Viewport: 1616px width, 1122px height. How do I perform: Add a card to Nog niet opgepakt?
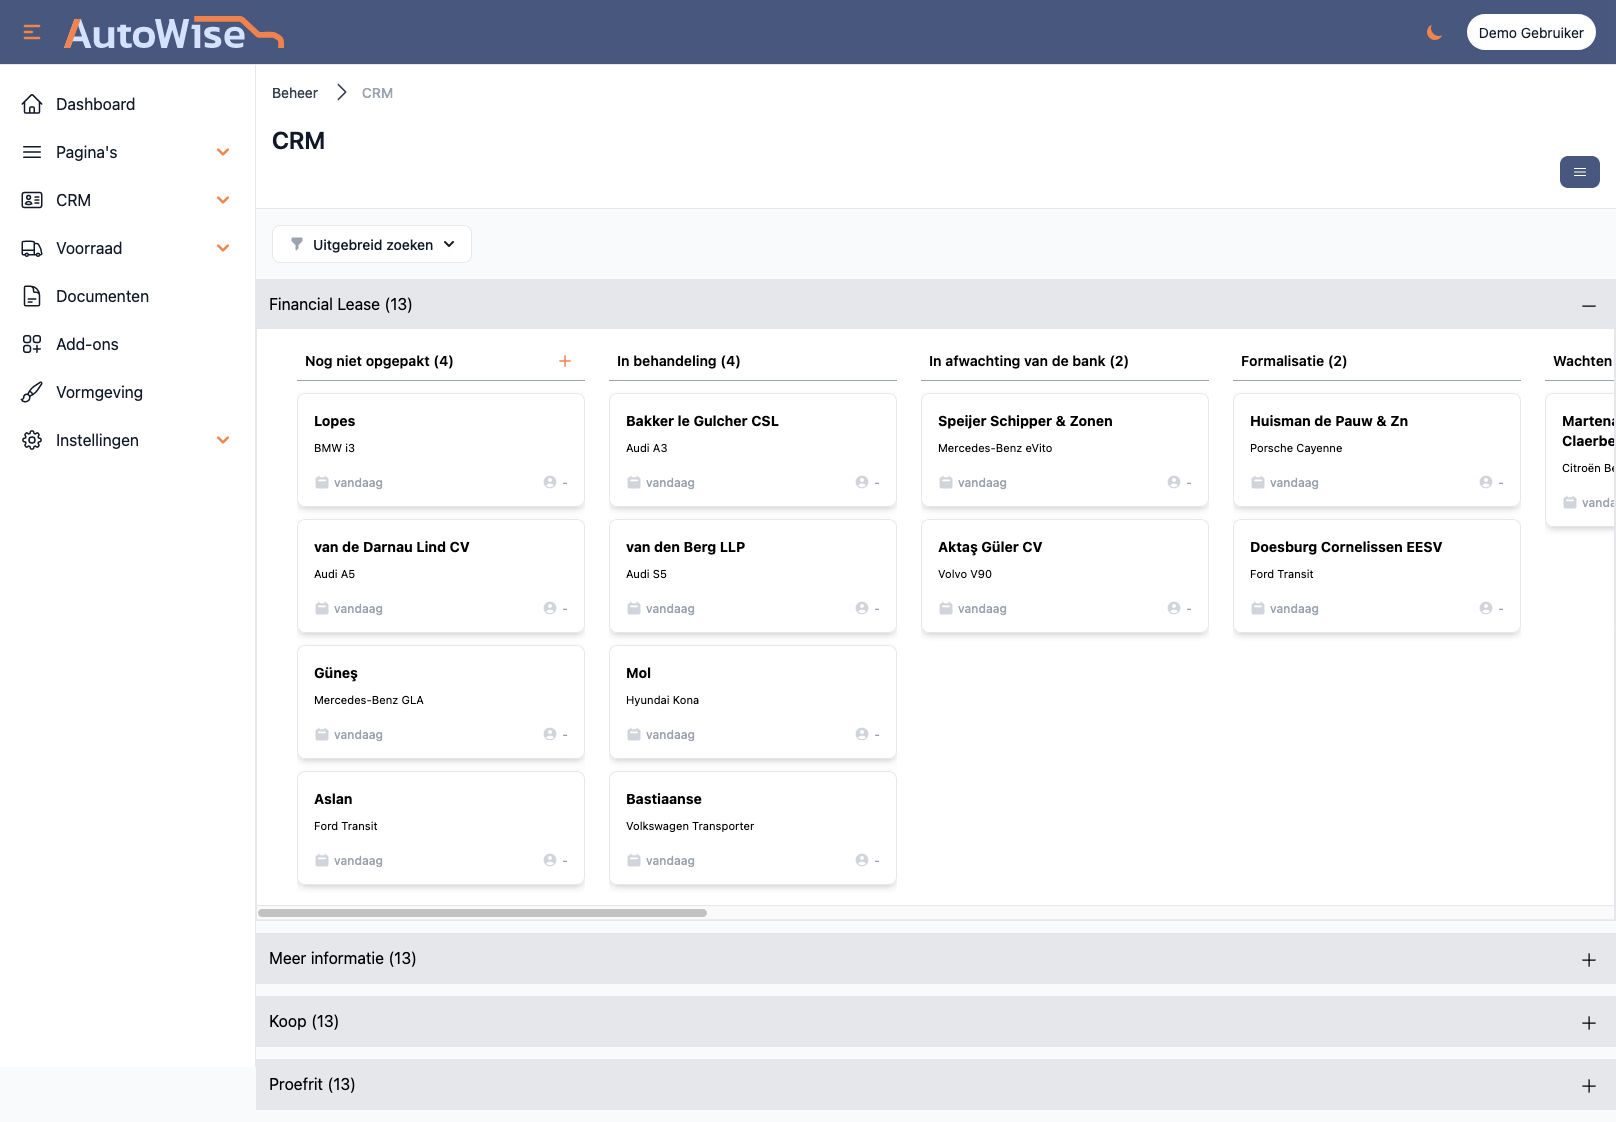coord(565,361)
